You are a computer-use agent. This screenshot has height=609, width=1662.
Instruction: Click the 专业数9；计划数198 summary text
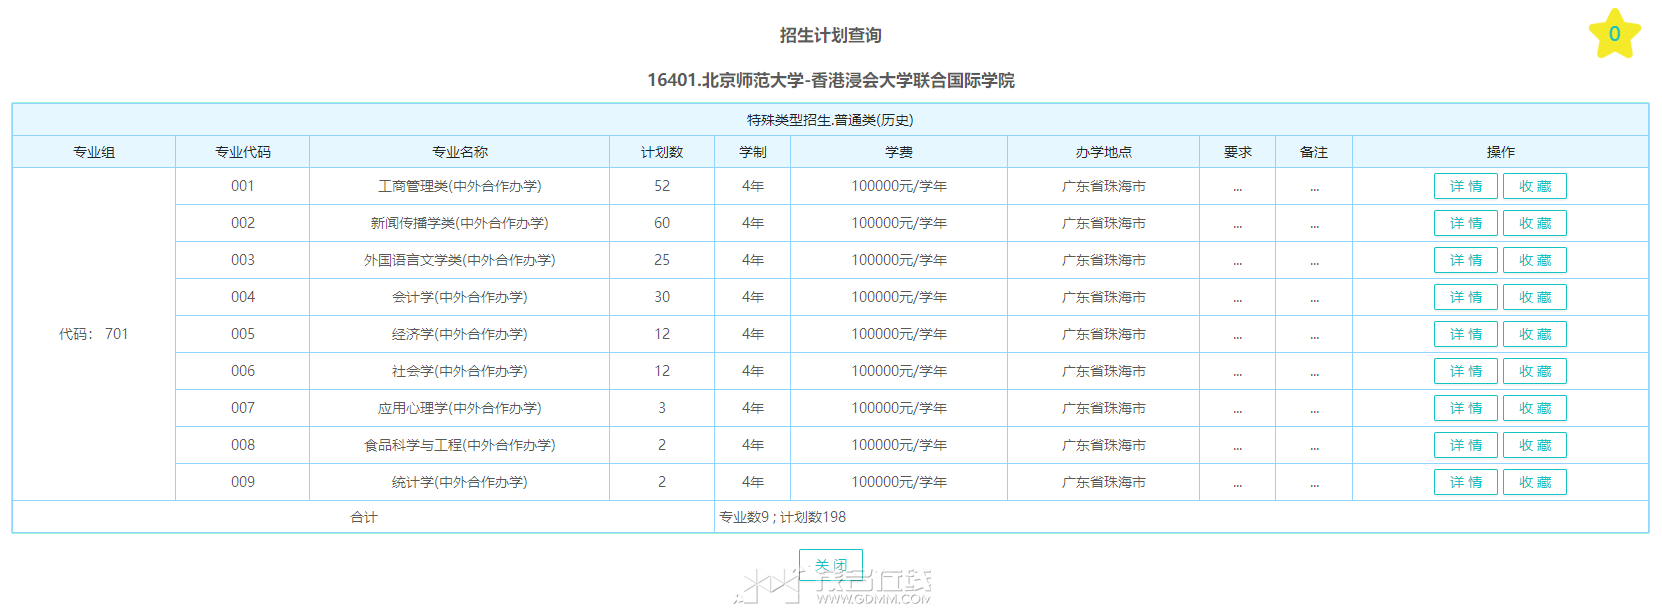point(783,517)
